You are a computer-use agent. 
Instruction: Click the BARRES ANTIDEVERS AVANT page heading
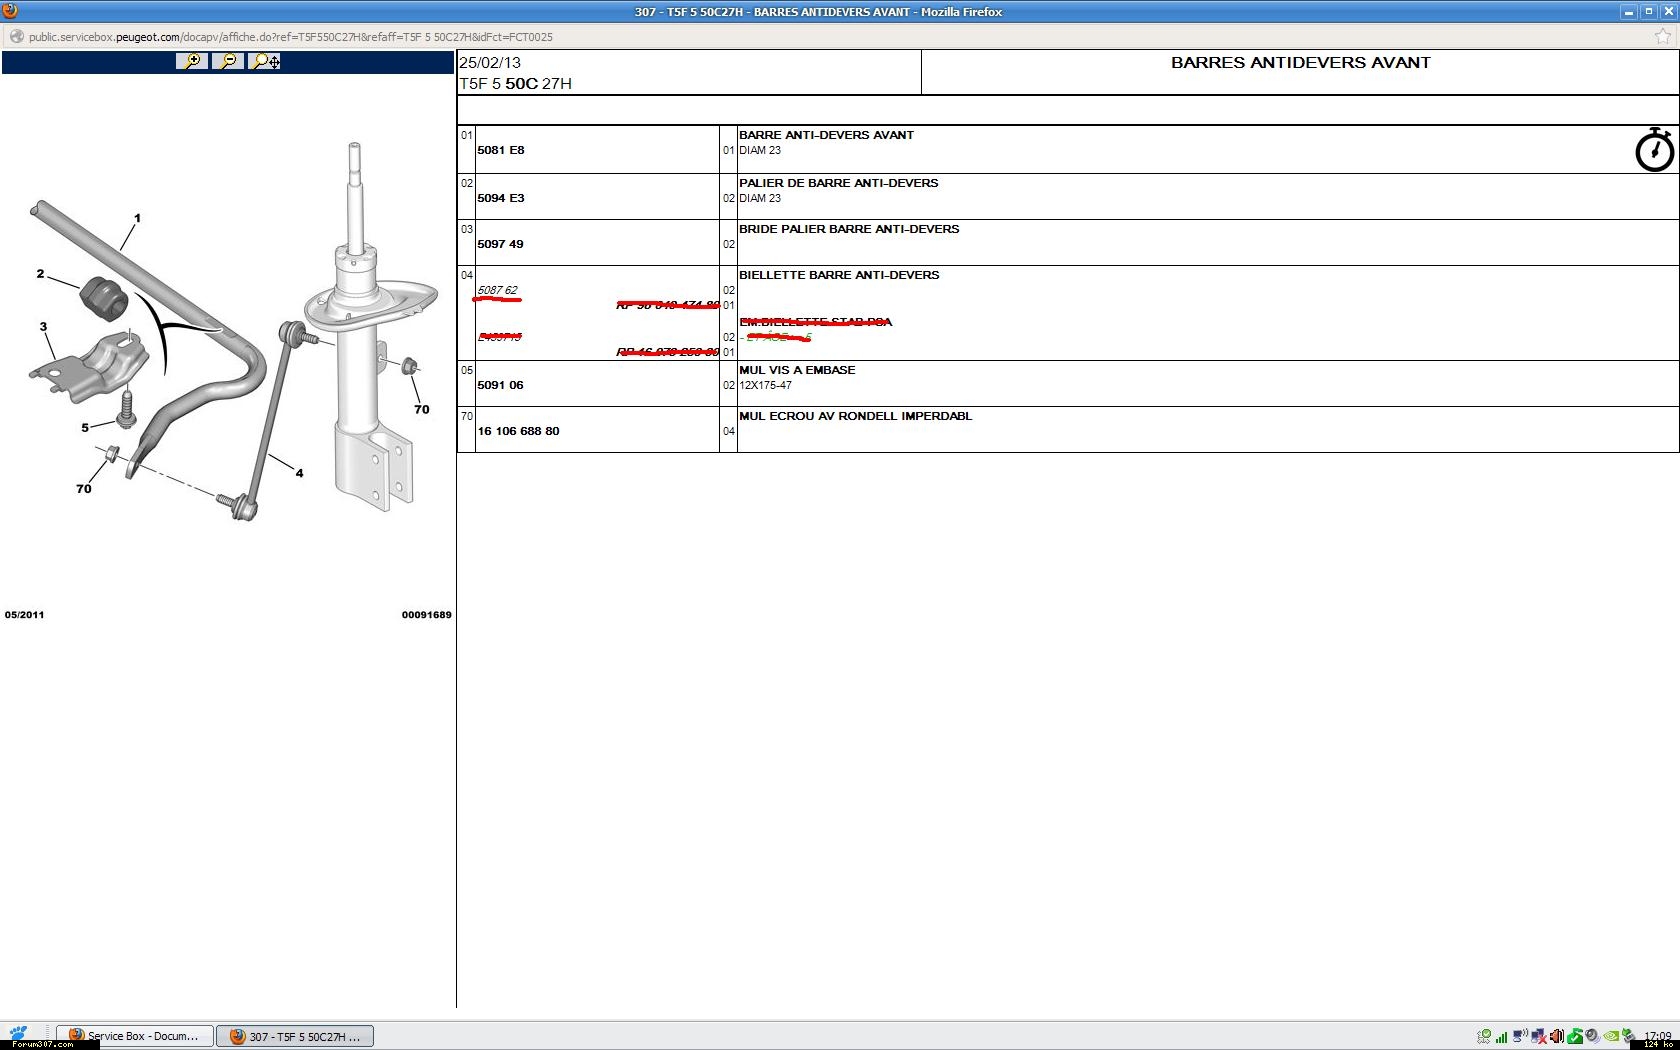click(x=1300, y=62)
